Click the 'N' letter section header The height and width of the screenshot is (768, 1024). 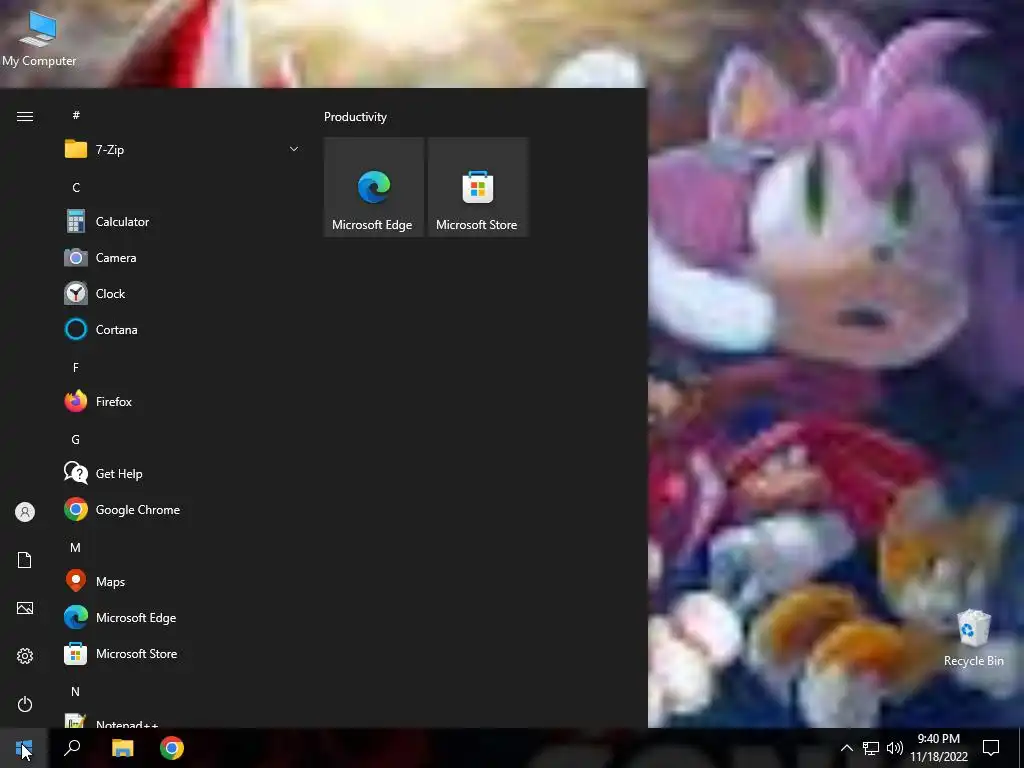76,692
